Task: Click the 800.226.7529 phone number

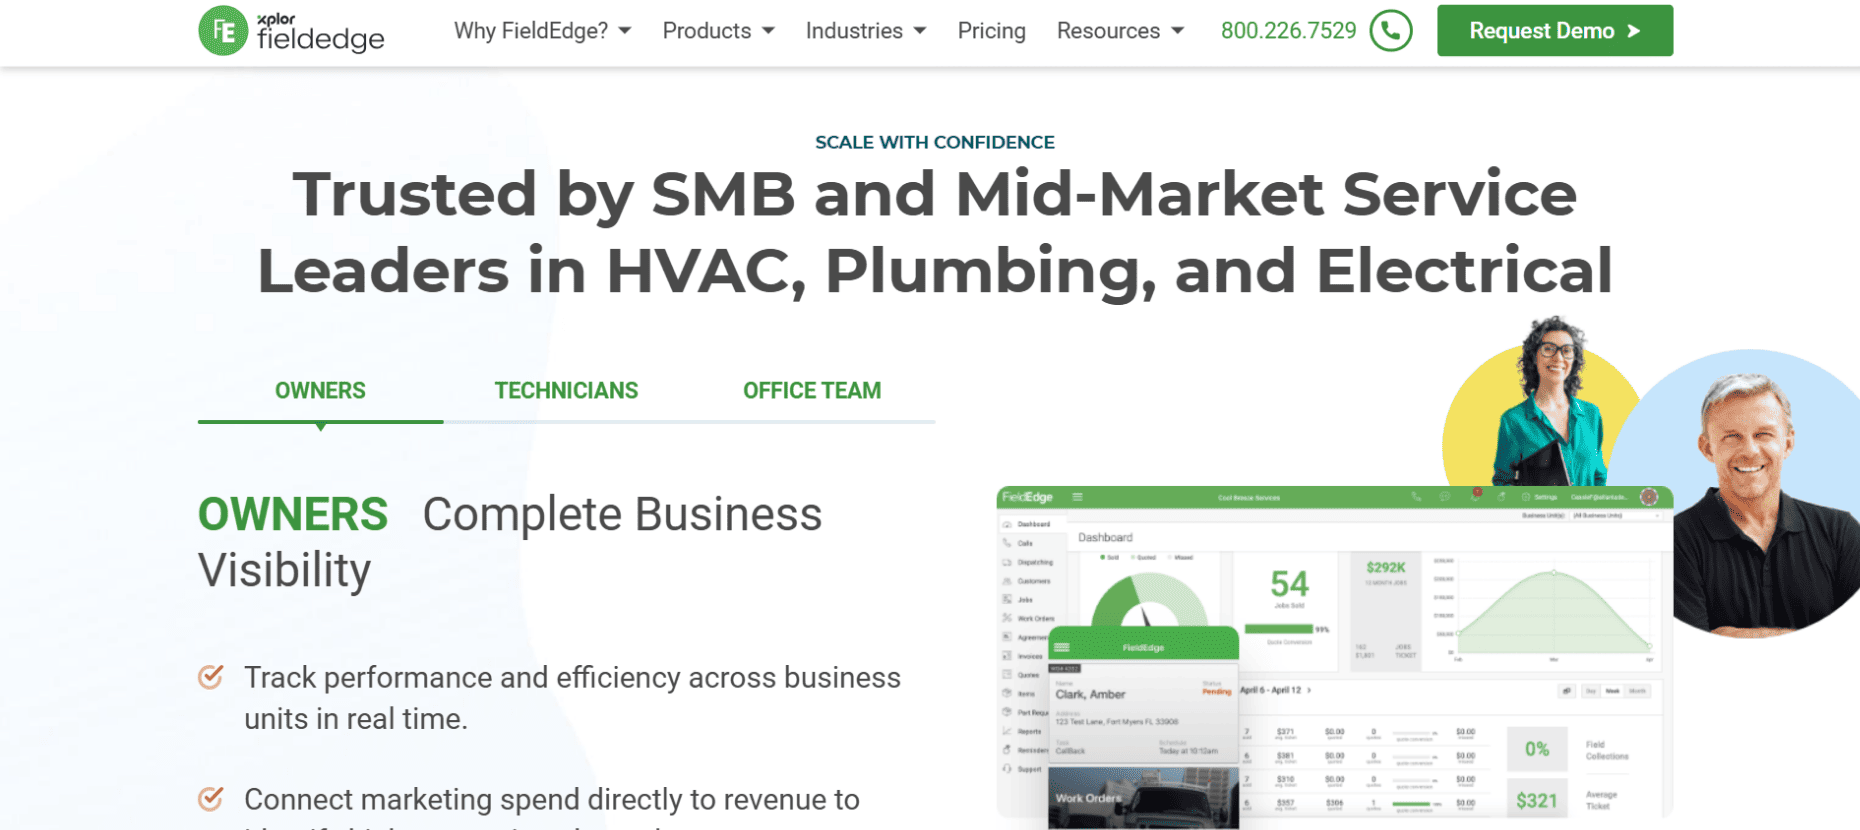Action: click(1288, 31)
